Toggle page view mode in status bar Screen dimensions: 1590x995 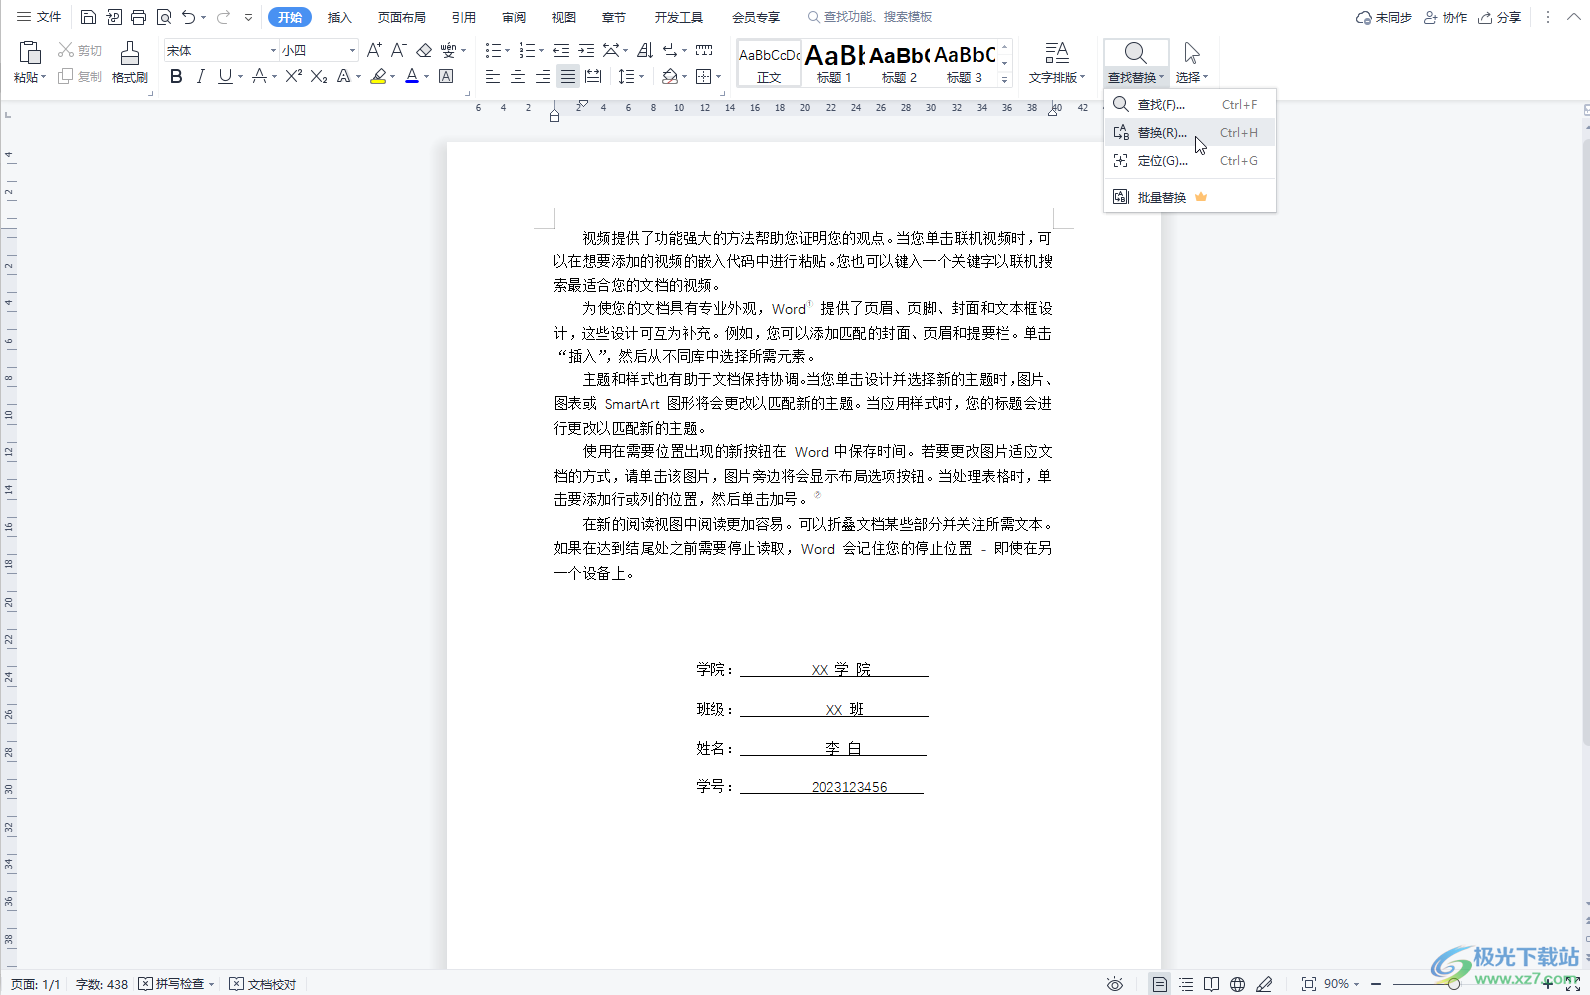click(x=1160, y=984)
